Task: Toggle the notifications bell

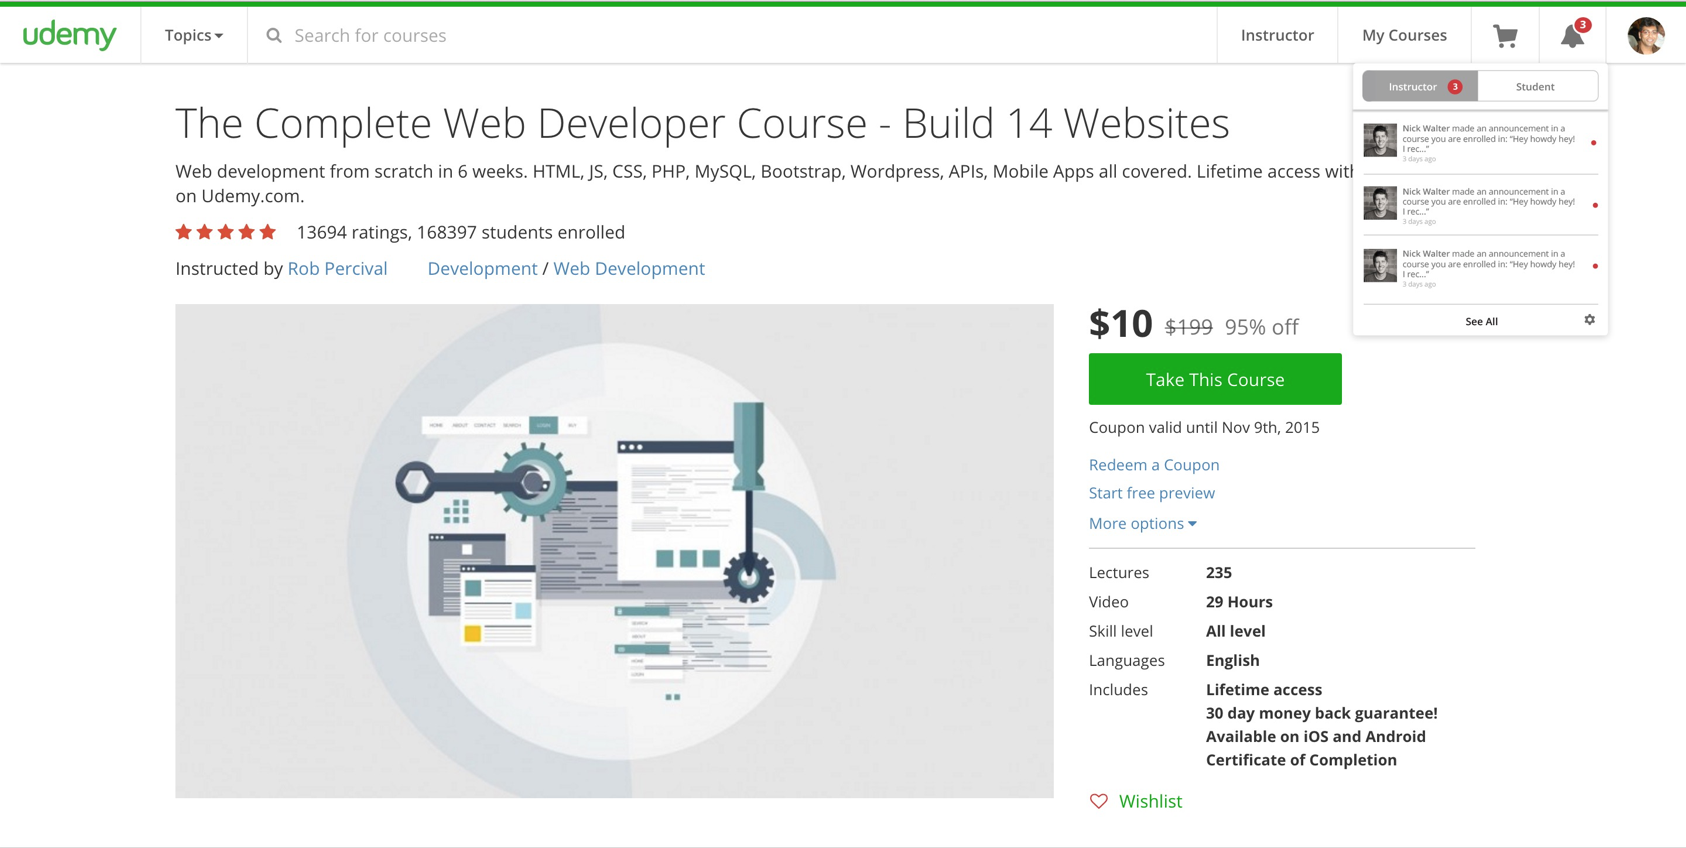Action: (1573, 35)
